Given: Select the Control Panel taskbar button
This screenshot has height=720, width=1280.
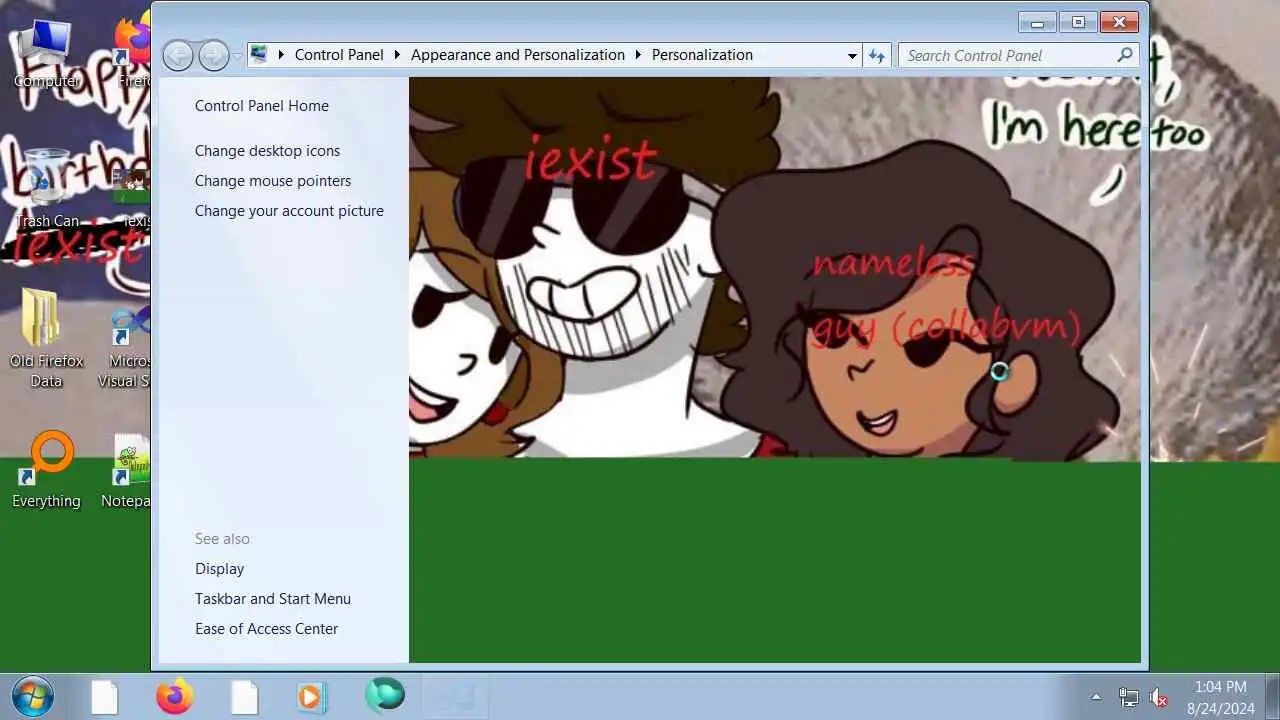Looking at the screenshot, I should (x=452, y=696).
